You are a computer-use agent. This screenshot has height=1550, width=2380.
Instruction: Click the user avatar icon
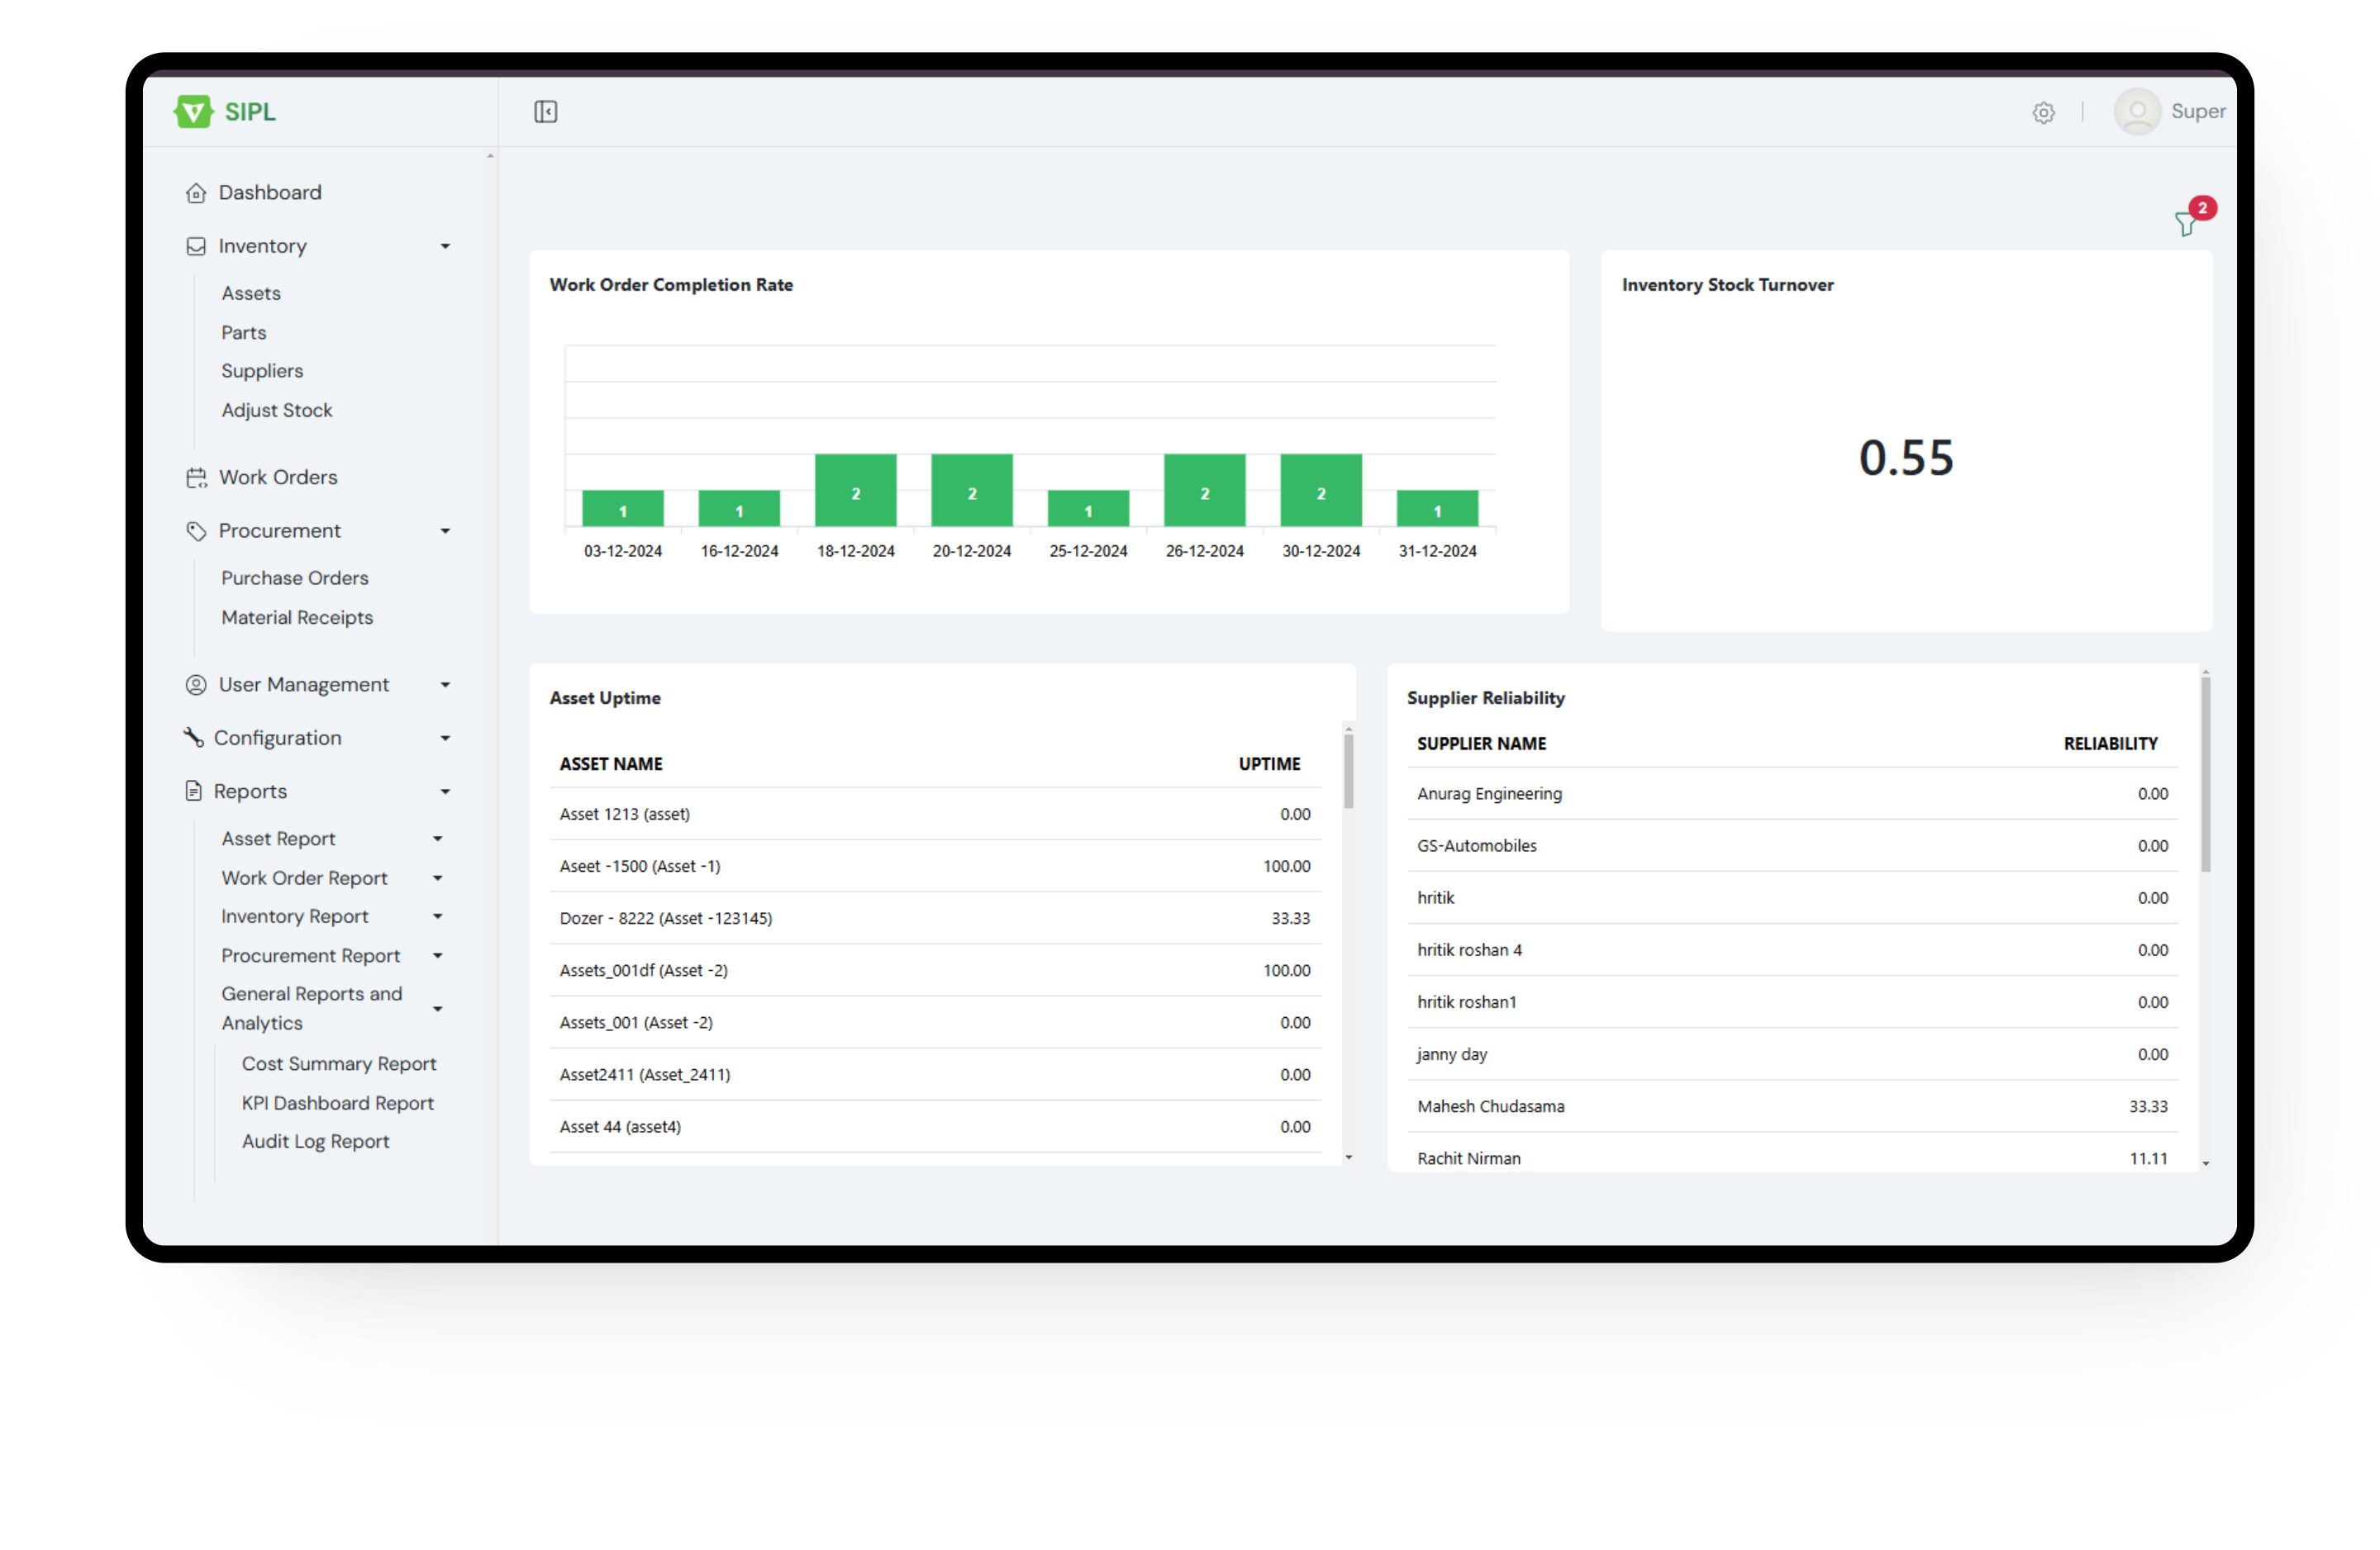tap(2136, 111)
